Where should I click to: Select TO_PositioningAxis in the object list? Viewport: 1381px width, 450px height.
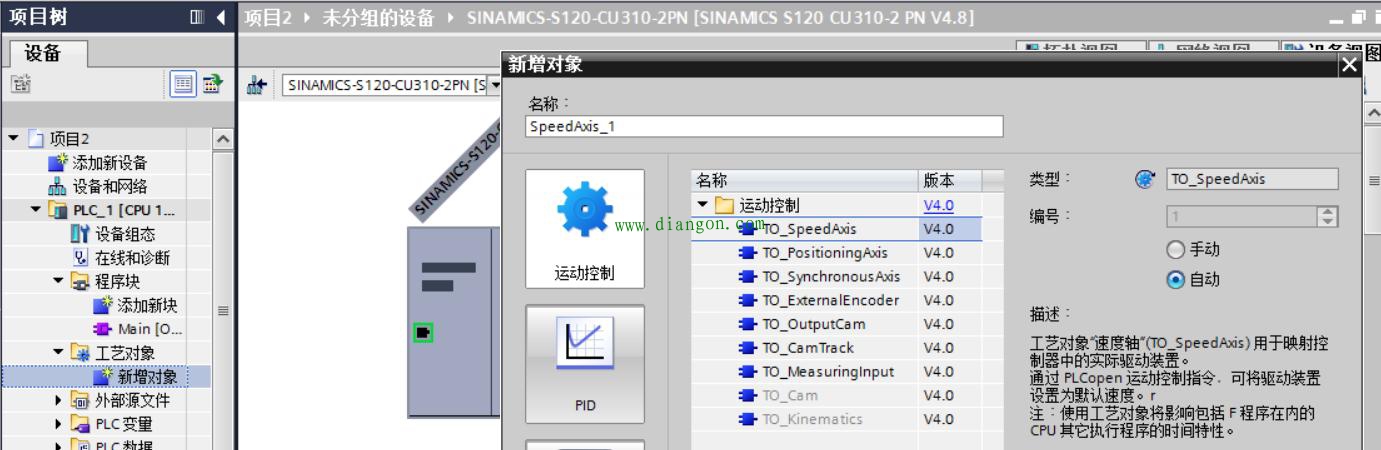point(824,252)
